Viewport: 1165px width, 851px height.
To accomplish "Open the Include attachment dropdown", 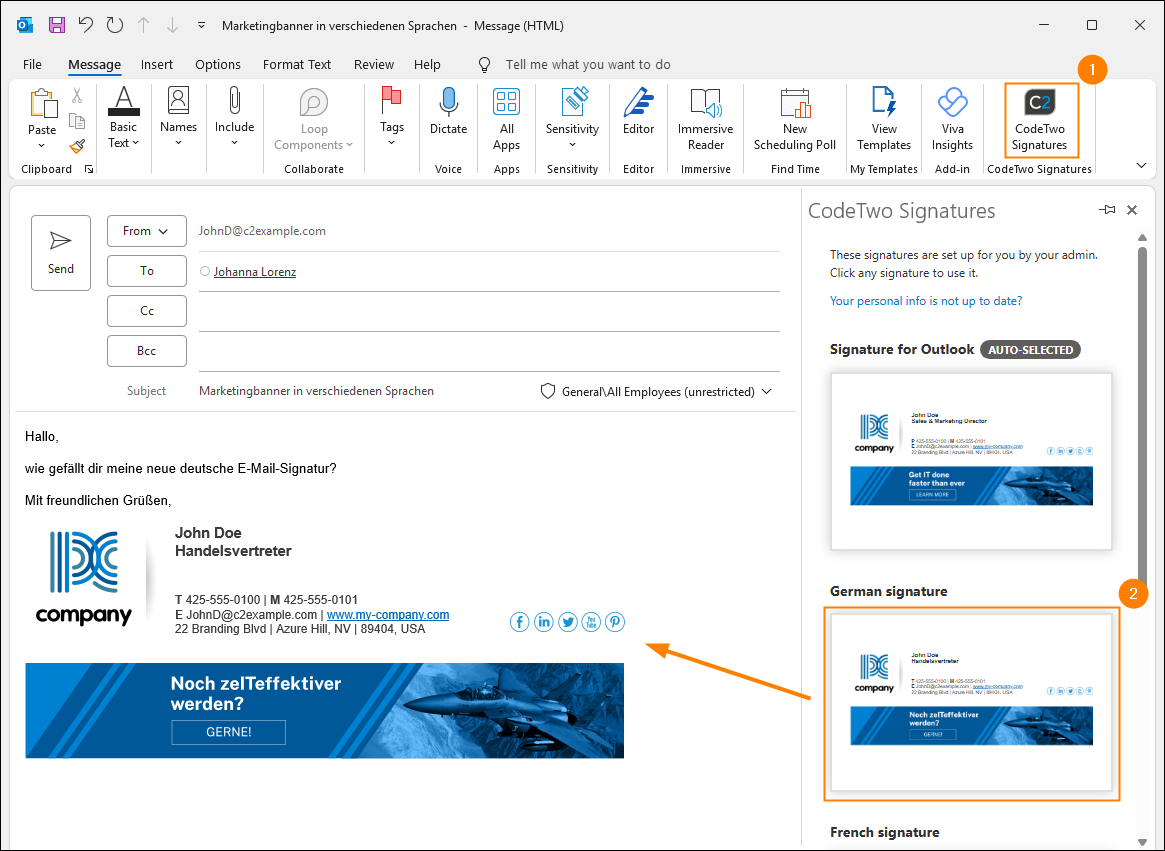I will click(234, 117).
